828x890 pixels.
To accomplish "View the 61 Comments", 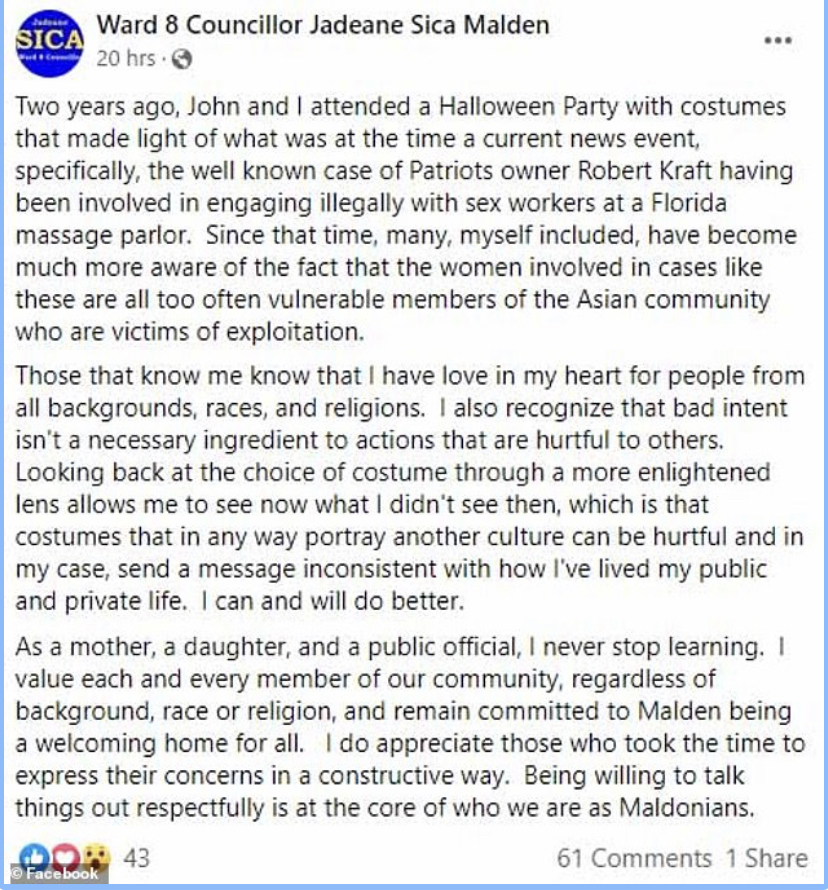I will tap(634, 858).
